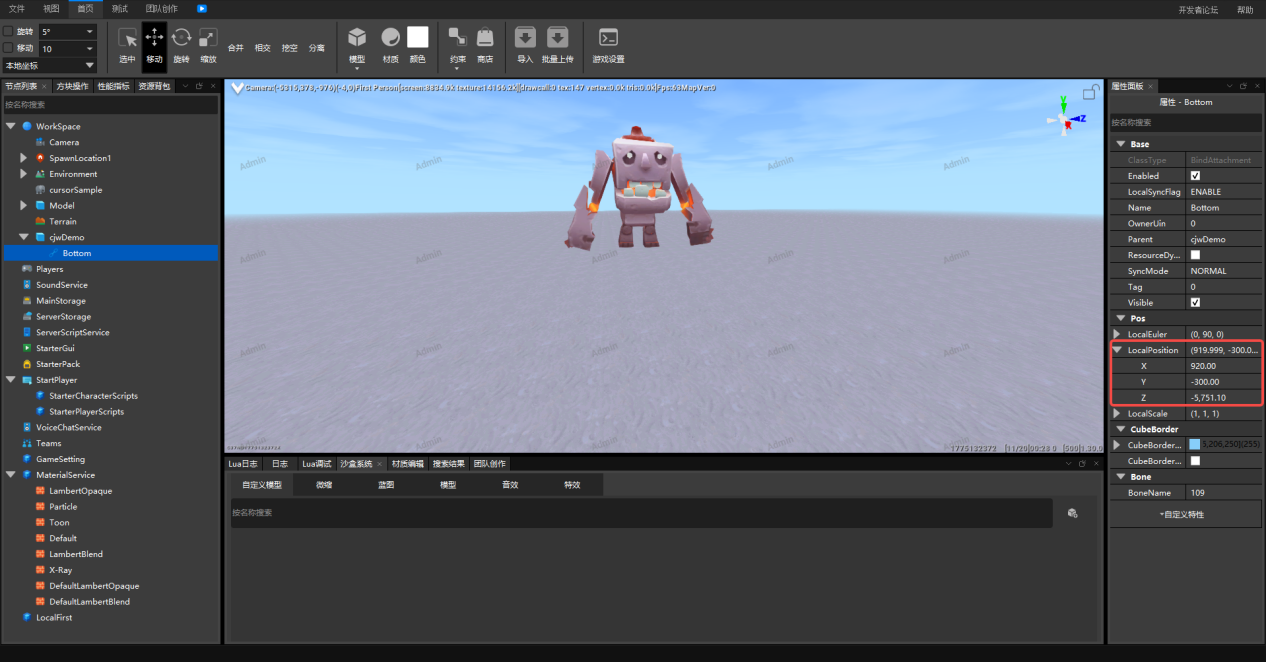Select the 蓝图 sandbox category

click(386, 485)
